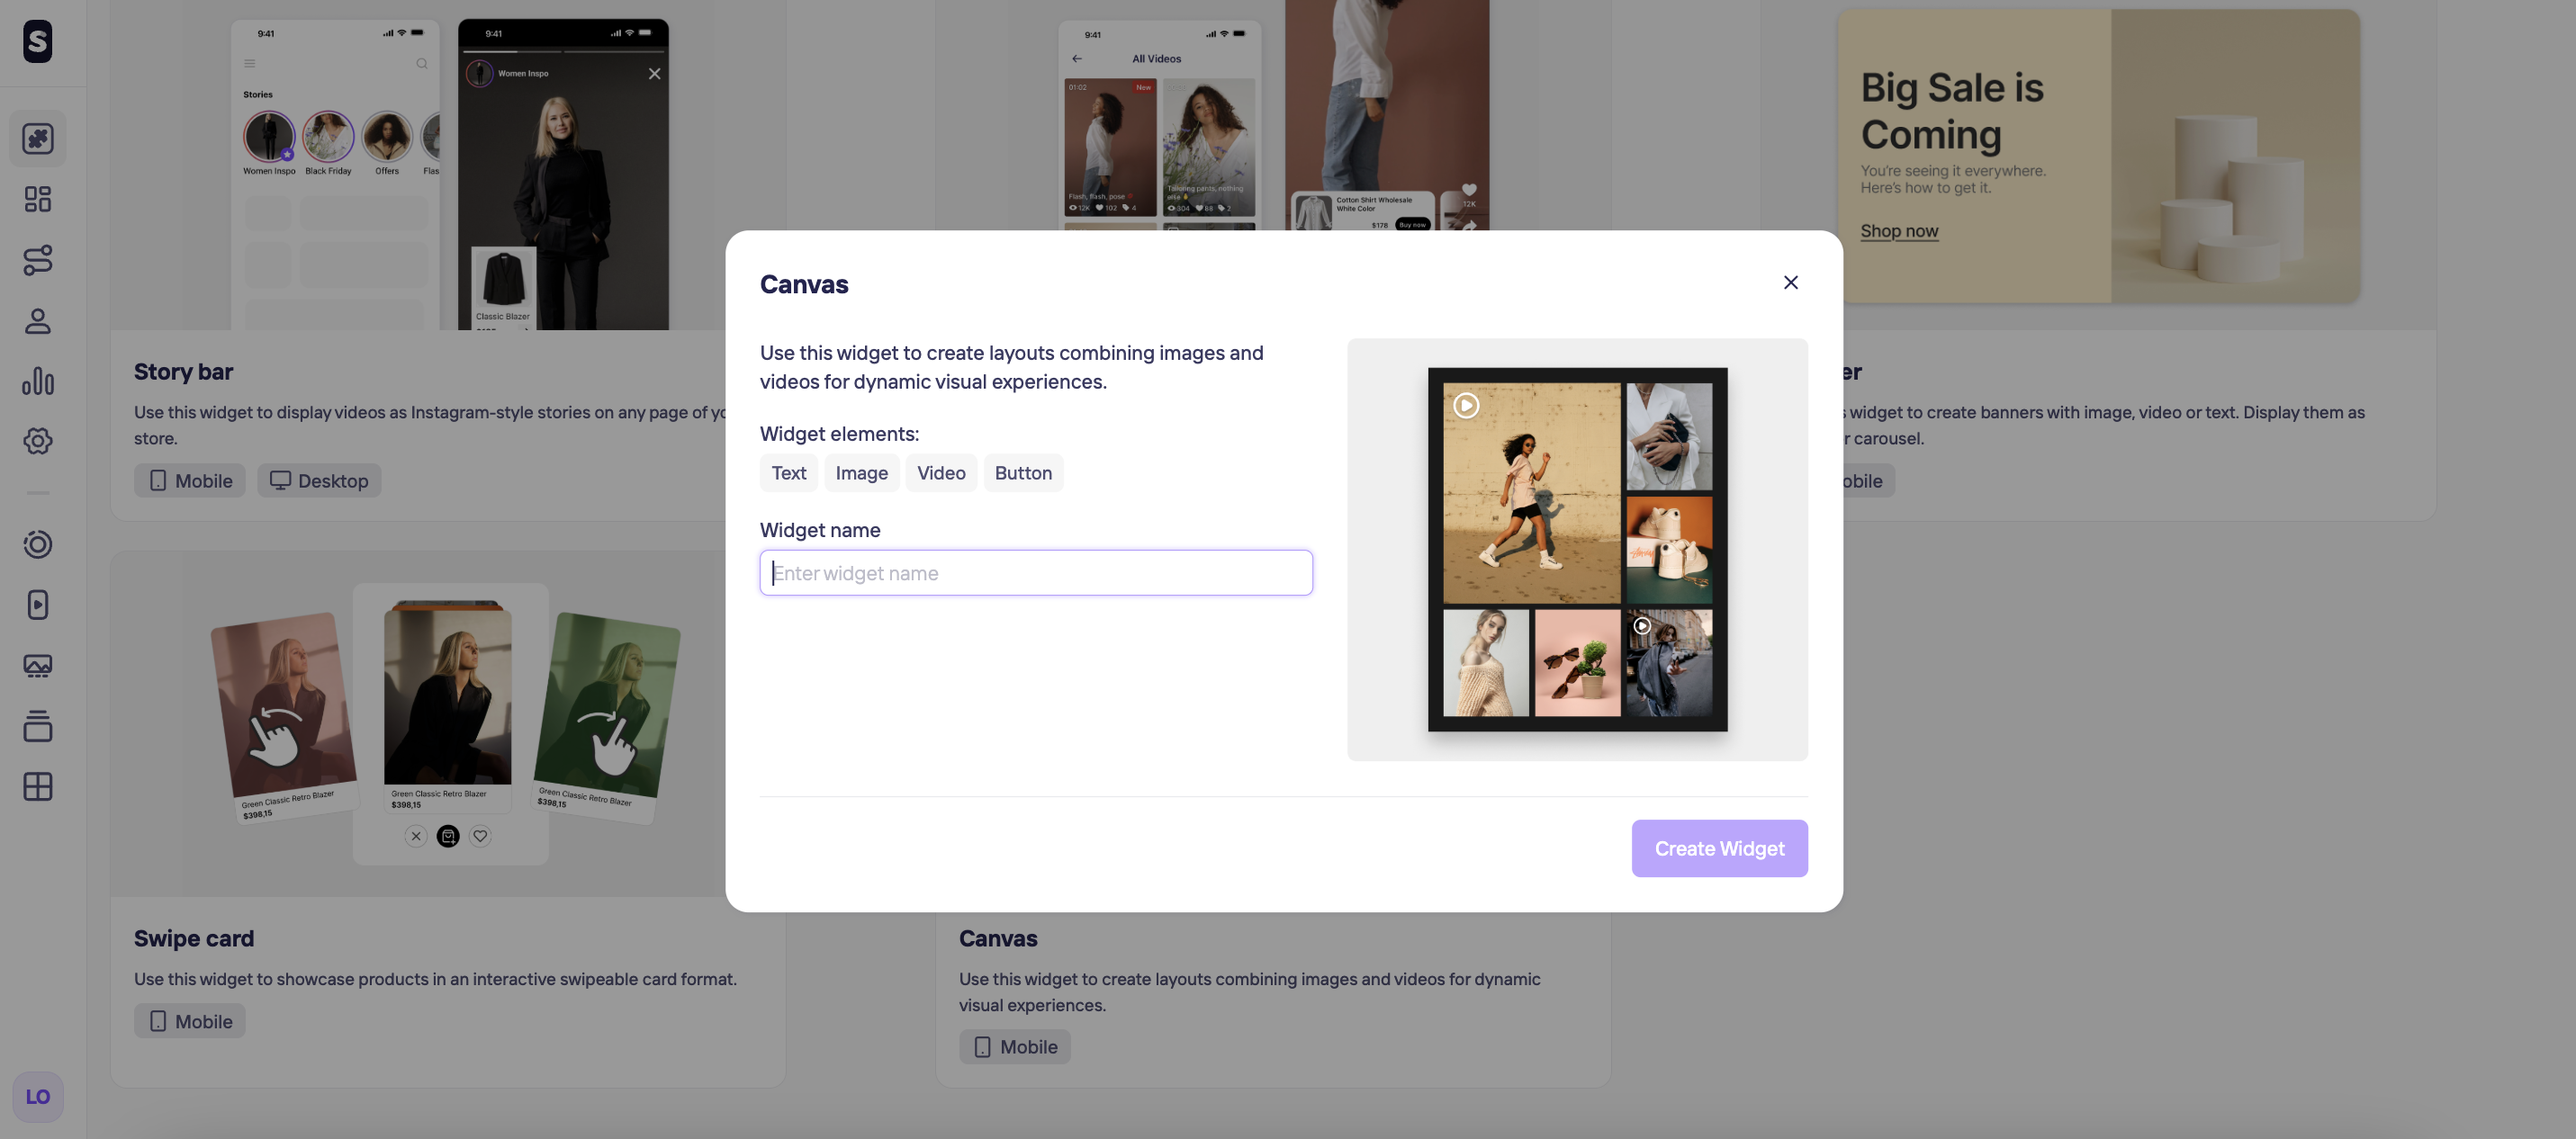Screen dimensions: 2576x1139
Task: Open the flows icon in sidebar
Action: [38, 260]
